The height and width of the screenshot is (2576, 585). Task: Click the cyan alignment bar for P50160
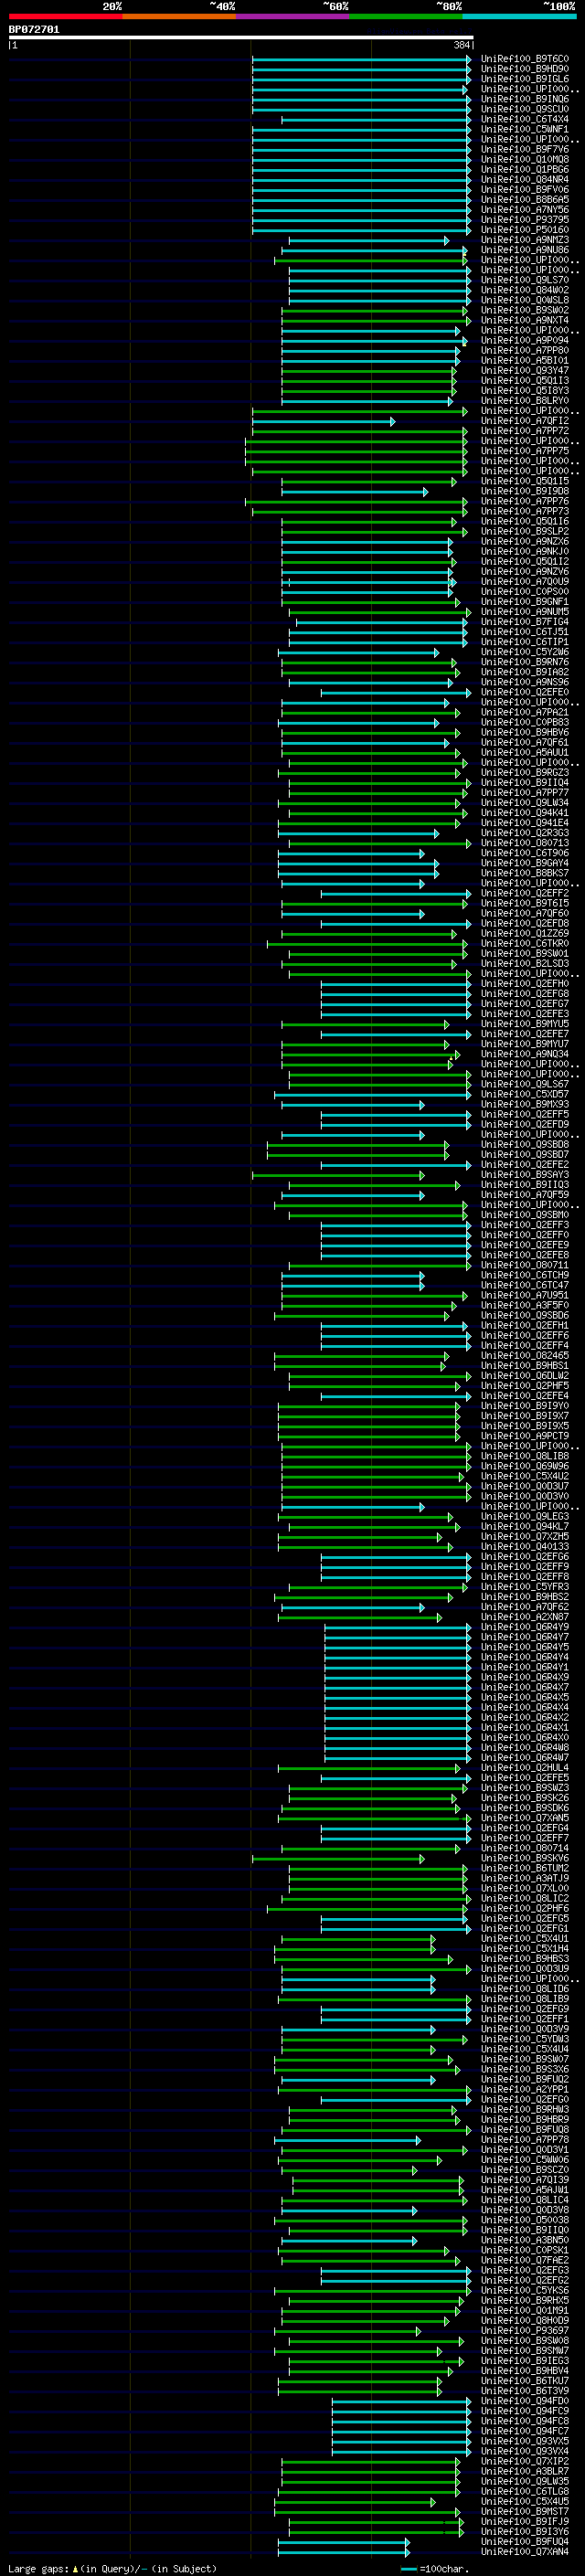[361, 230]
